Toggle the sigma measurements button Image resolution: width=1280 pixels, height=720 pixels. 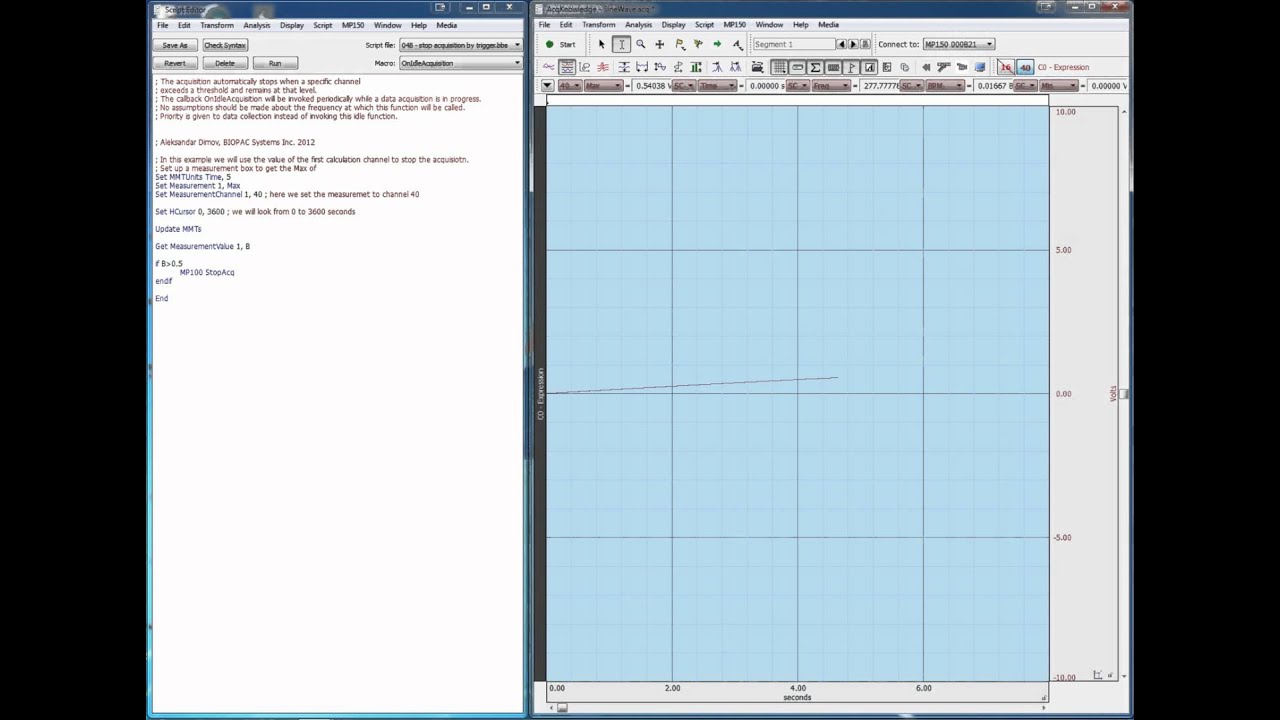tap(815, 67)
